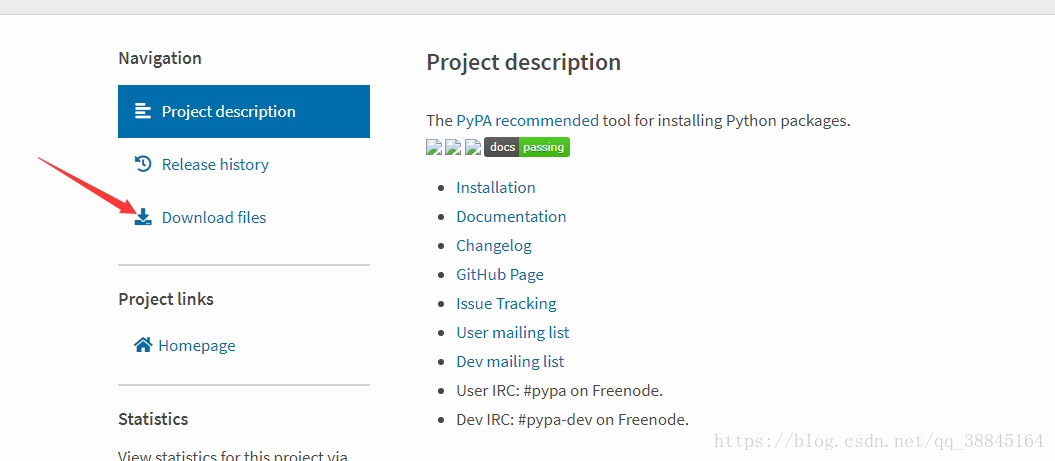The image size is (1055, 461).
Task: Open the Documentation link
Action: [511, 217]
